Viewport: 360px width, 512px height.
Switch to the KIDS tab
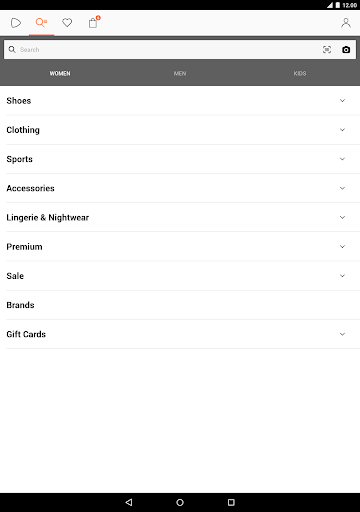[300, 73]
